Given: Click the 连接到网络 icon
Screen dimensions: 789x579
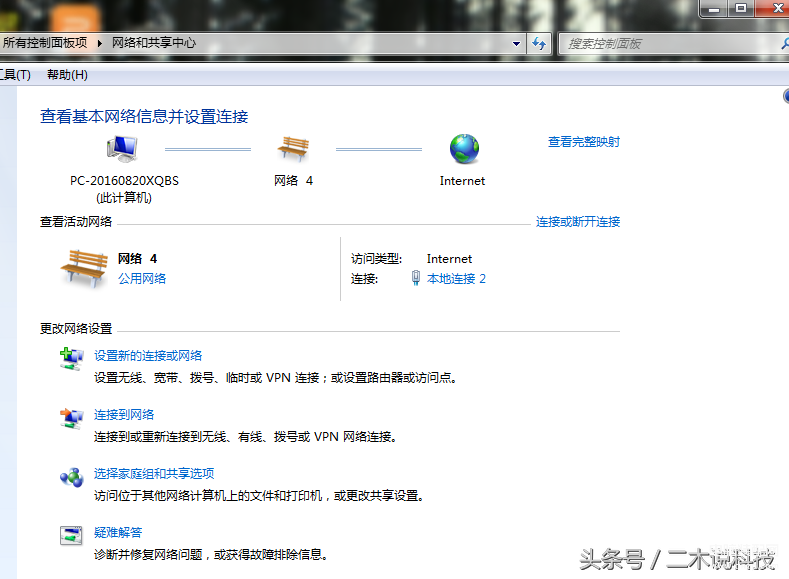Looking at the screenshot, I should (71, 419).
